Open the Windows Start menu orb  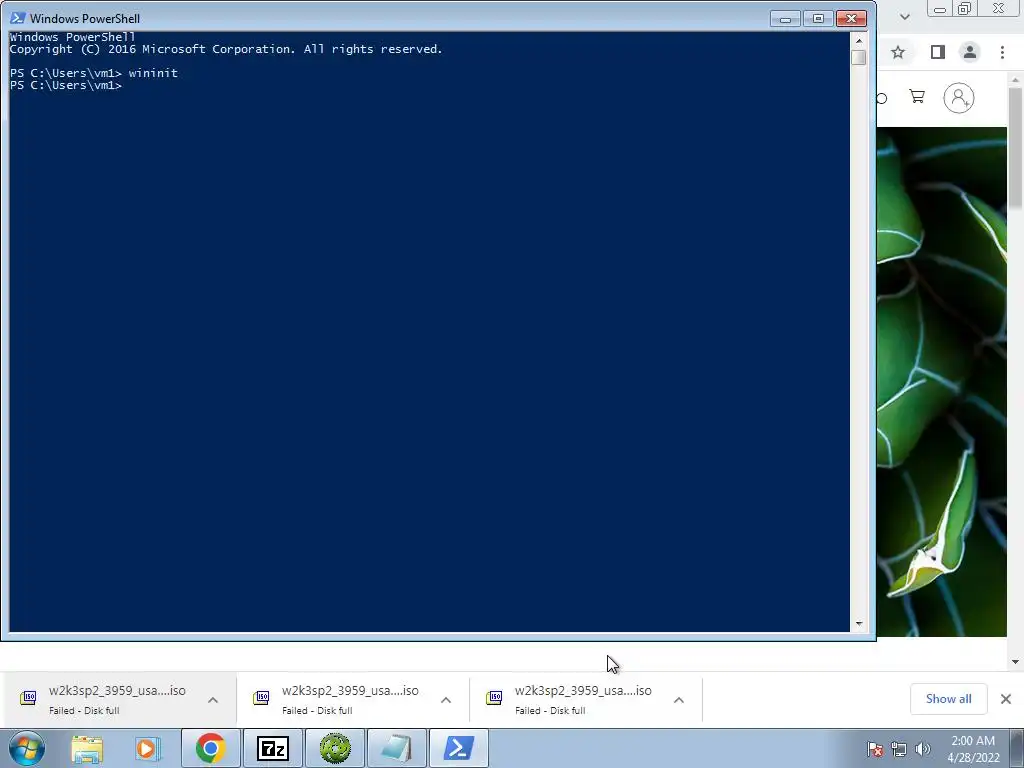27,748
